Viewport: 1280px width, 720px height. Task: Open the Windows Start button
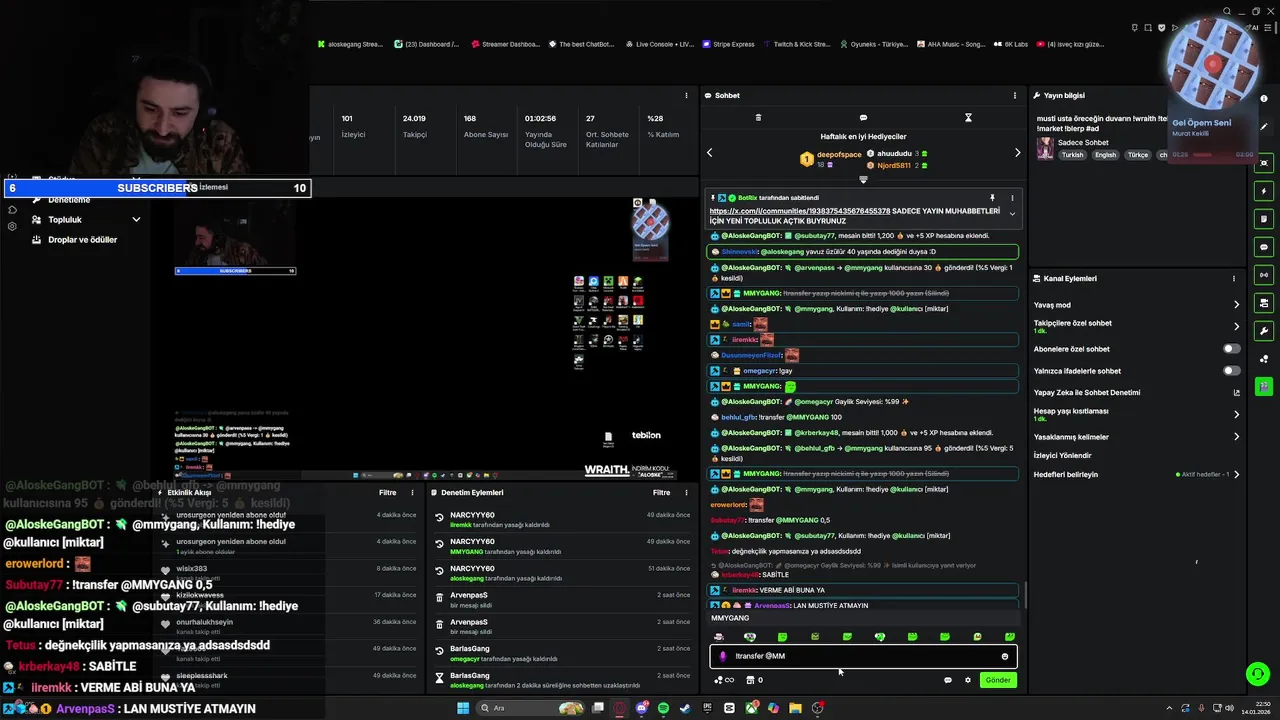coord(463,708)
